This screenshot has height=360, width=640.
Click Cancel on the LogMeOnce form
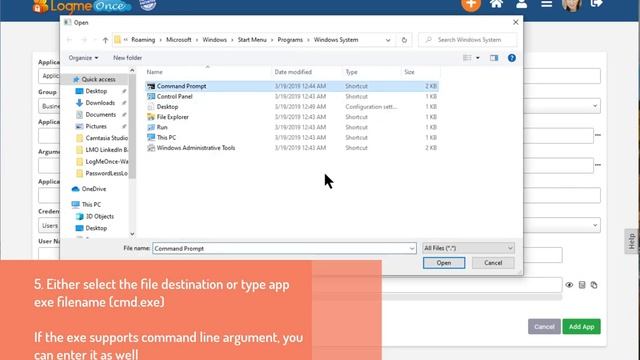click(544, 327)
